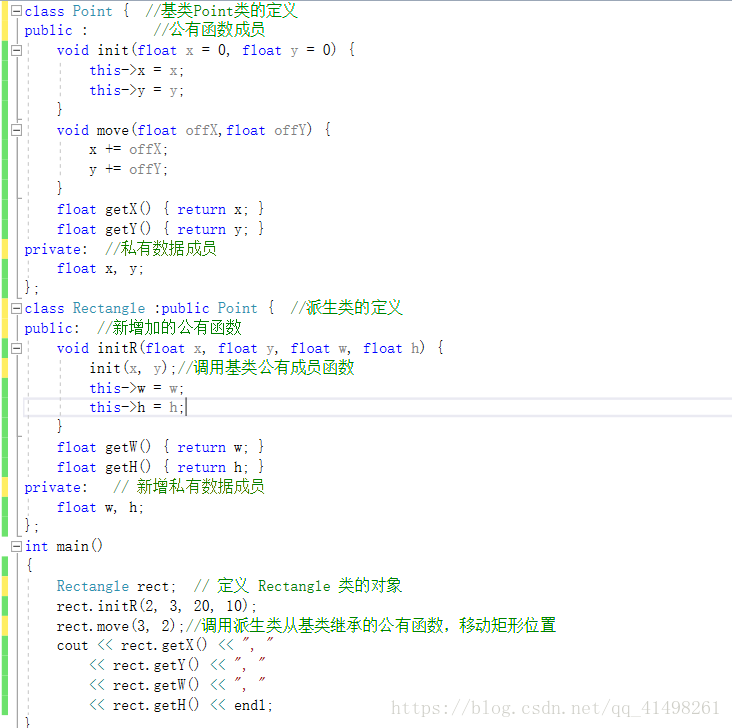This screenshot has width=732, height=728.
Task: Collapse the class Rectangle definition
Action: (x=16, y=308)
